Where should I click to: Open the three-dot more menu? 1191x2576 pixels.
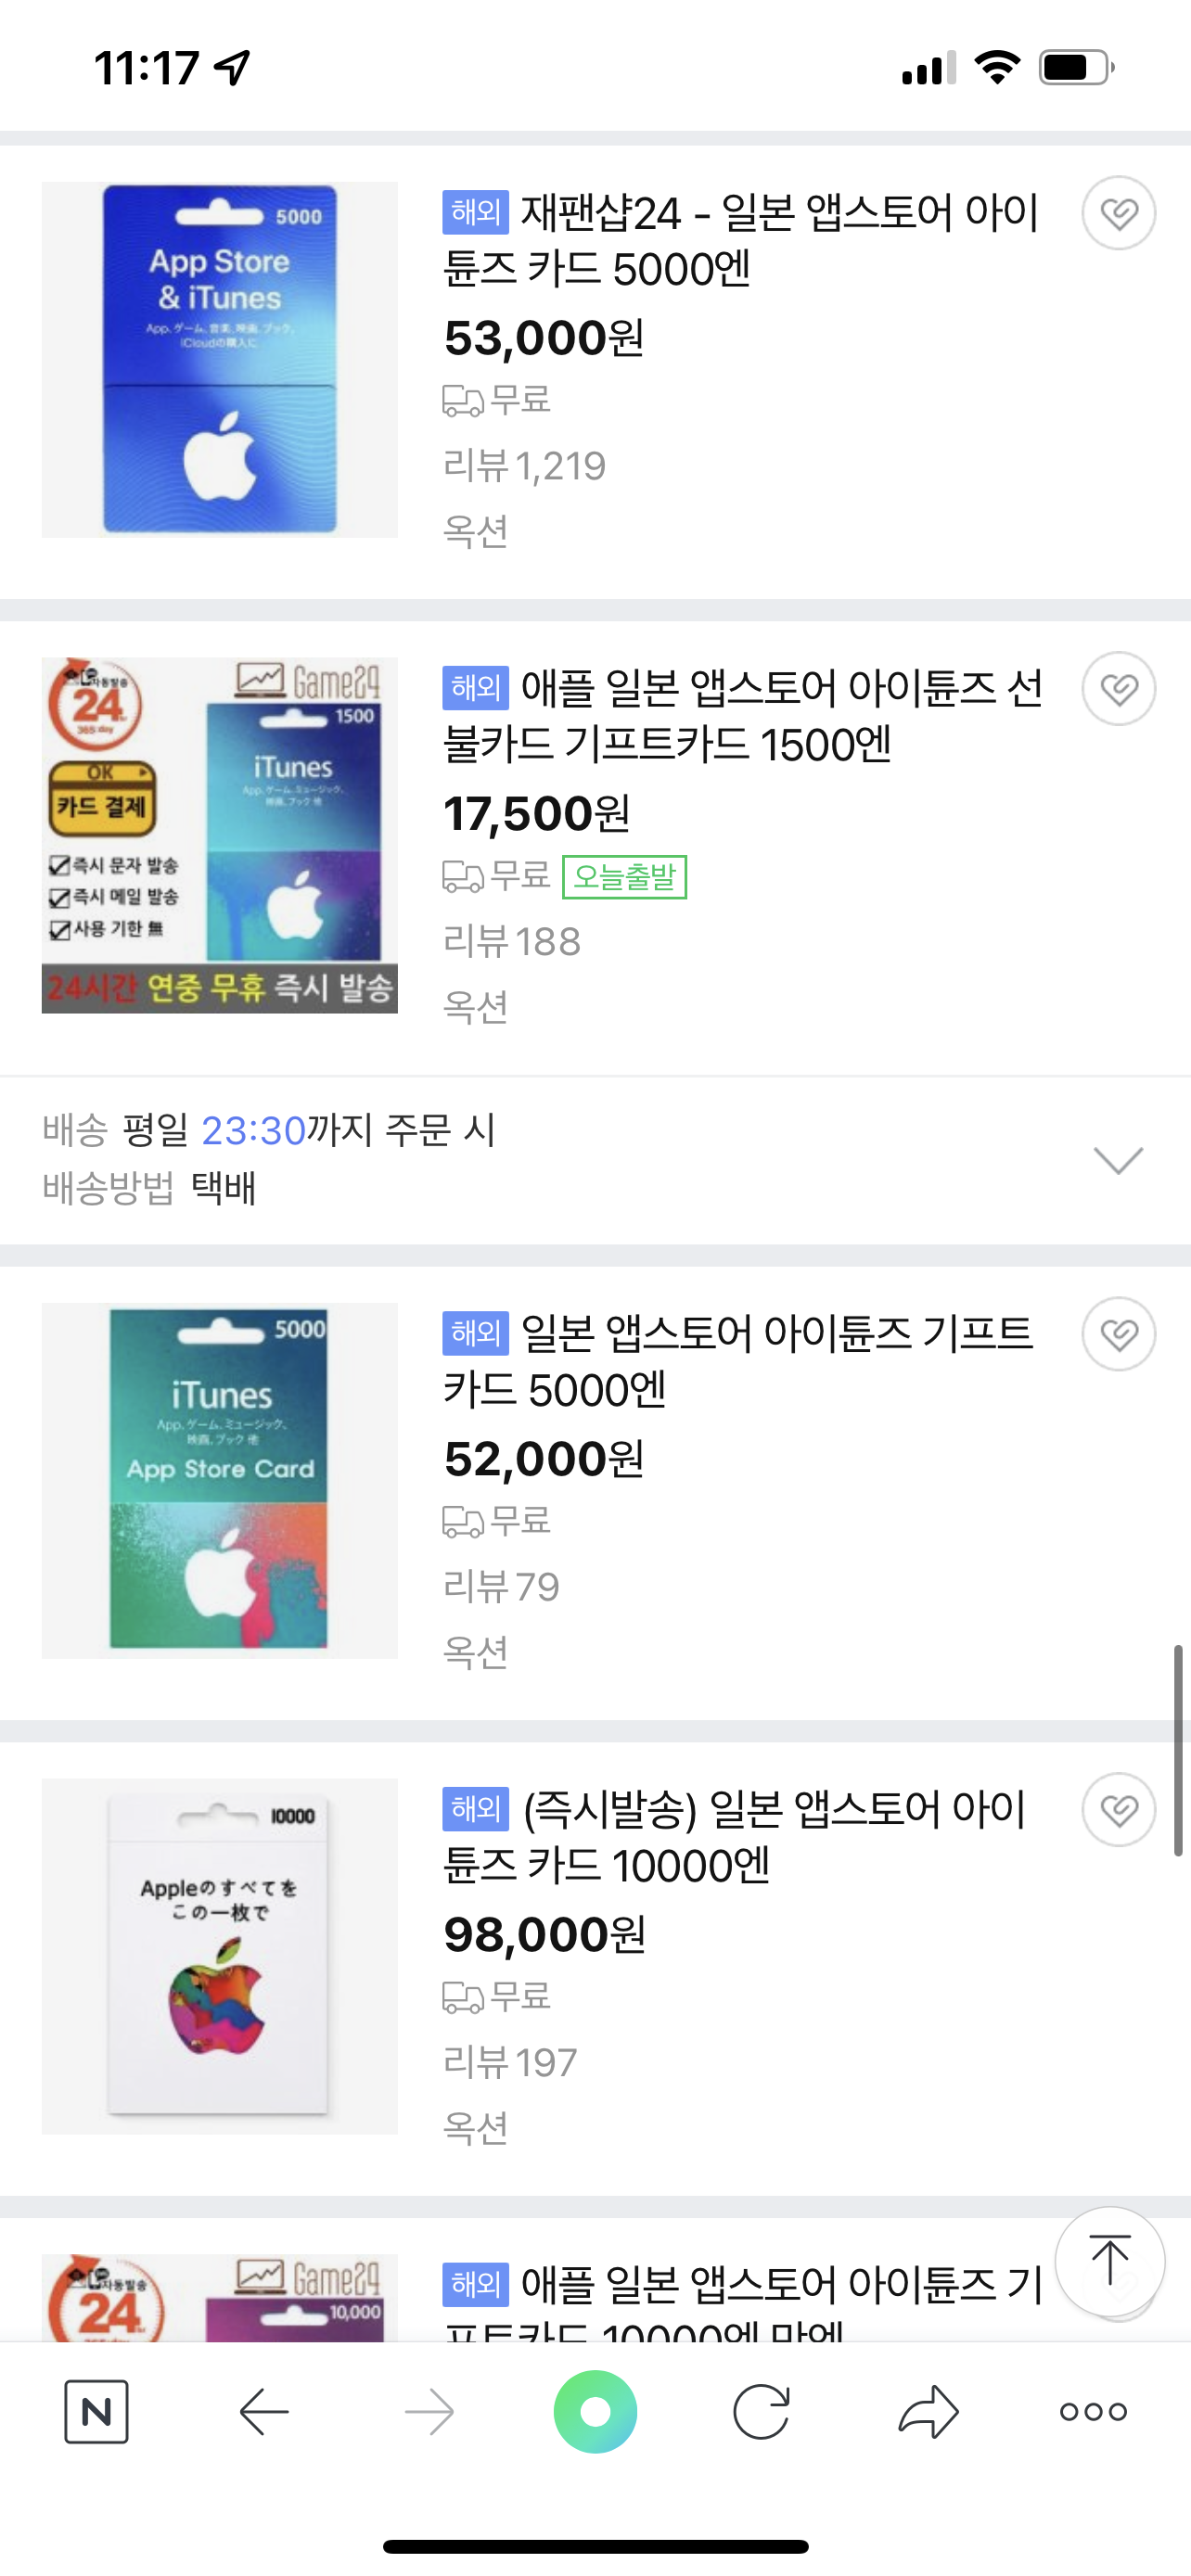(x=1093, y=2412)
